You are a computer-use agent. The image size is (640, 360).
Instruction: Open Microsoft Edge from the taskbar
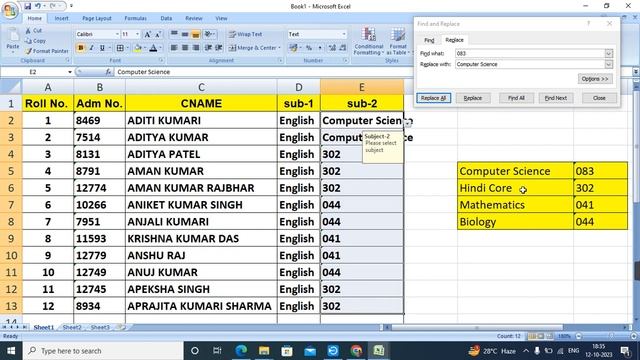(241, 351)
